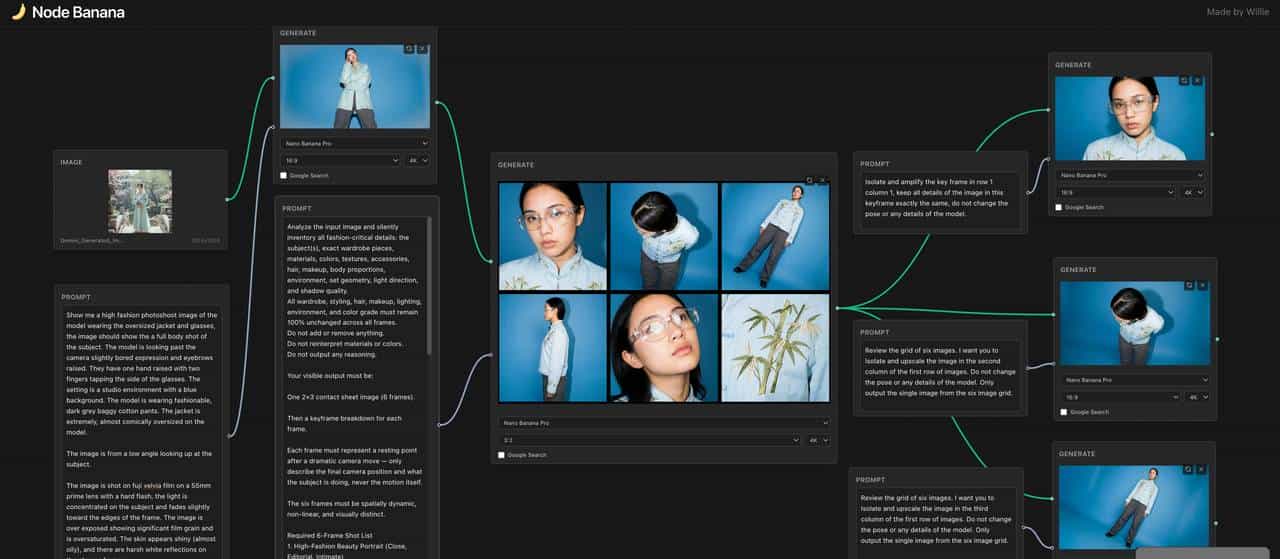Viewport: 1280px width, 559px height.
Task: Expand the 3:2 aspect ratio dropdown
Action: coord(649,439)
